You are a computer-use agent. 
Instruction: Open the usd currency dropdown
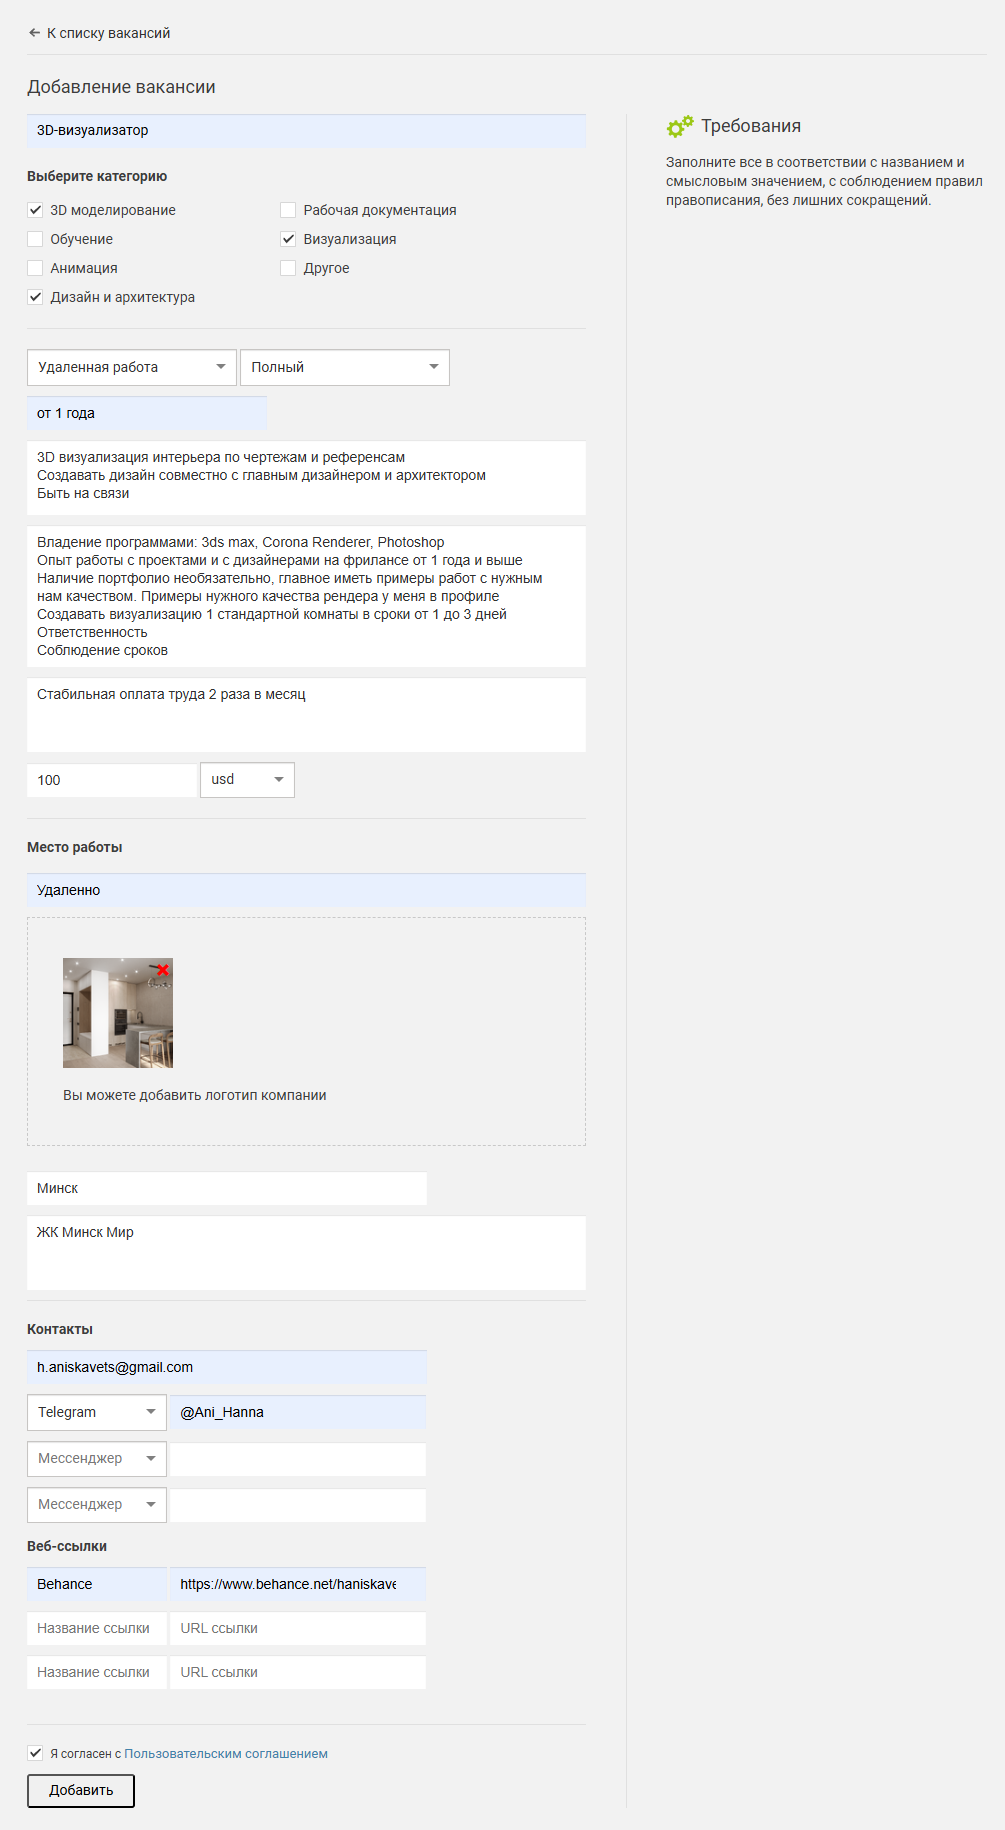[x=247, y=780]
